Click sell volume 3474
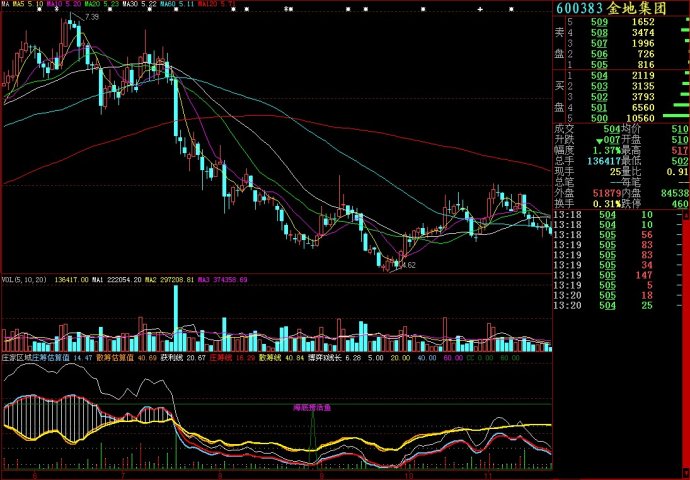Viewport: 690px width, 480px height. [643, 33]
